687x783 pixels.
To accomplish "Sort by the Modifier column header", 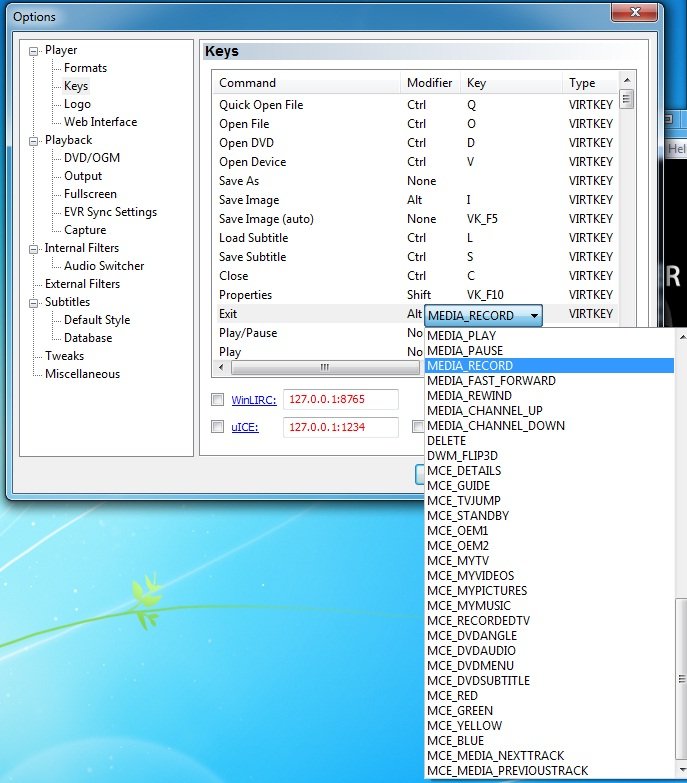I will (x=430, y=83).
